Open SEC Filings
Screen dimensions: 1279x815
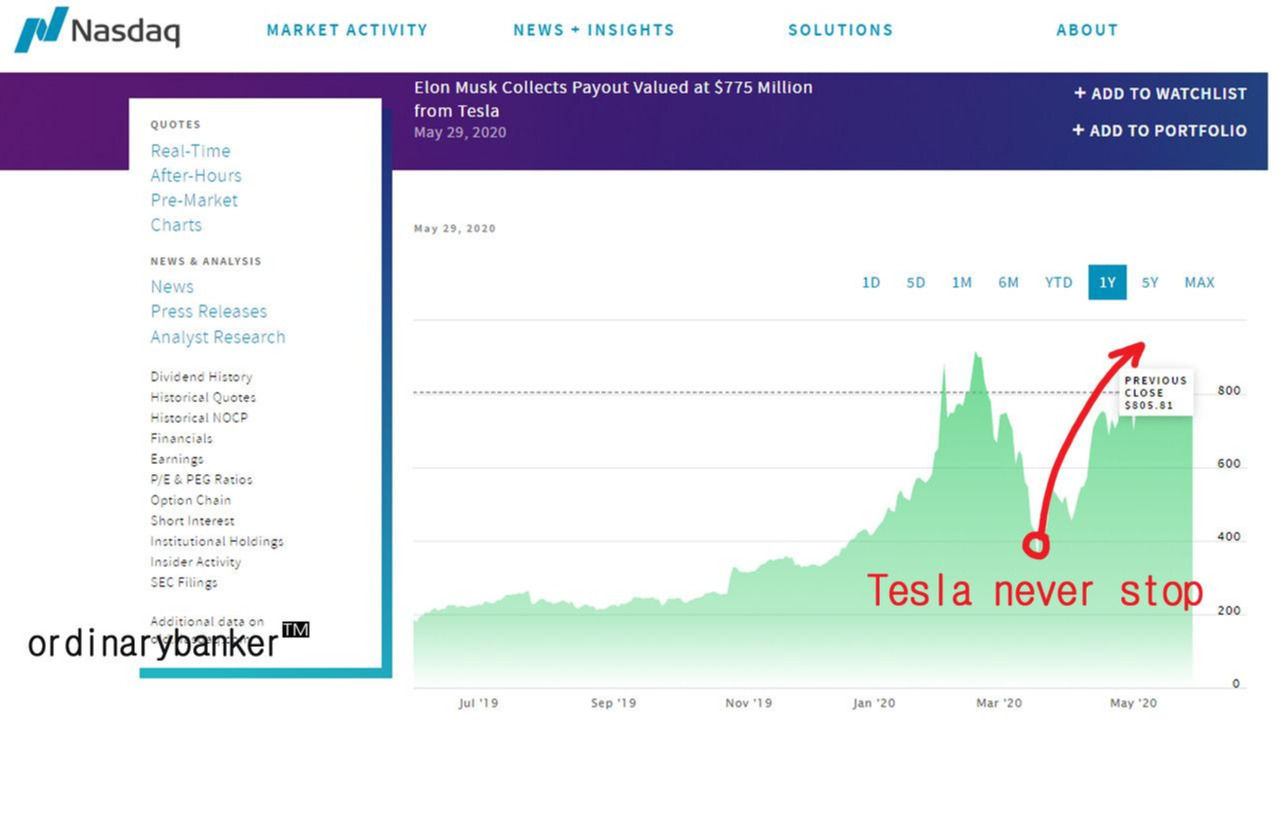[184, 582]
